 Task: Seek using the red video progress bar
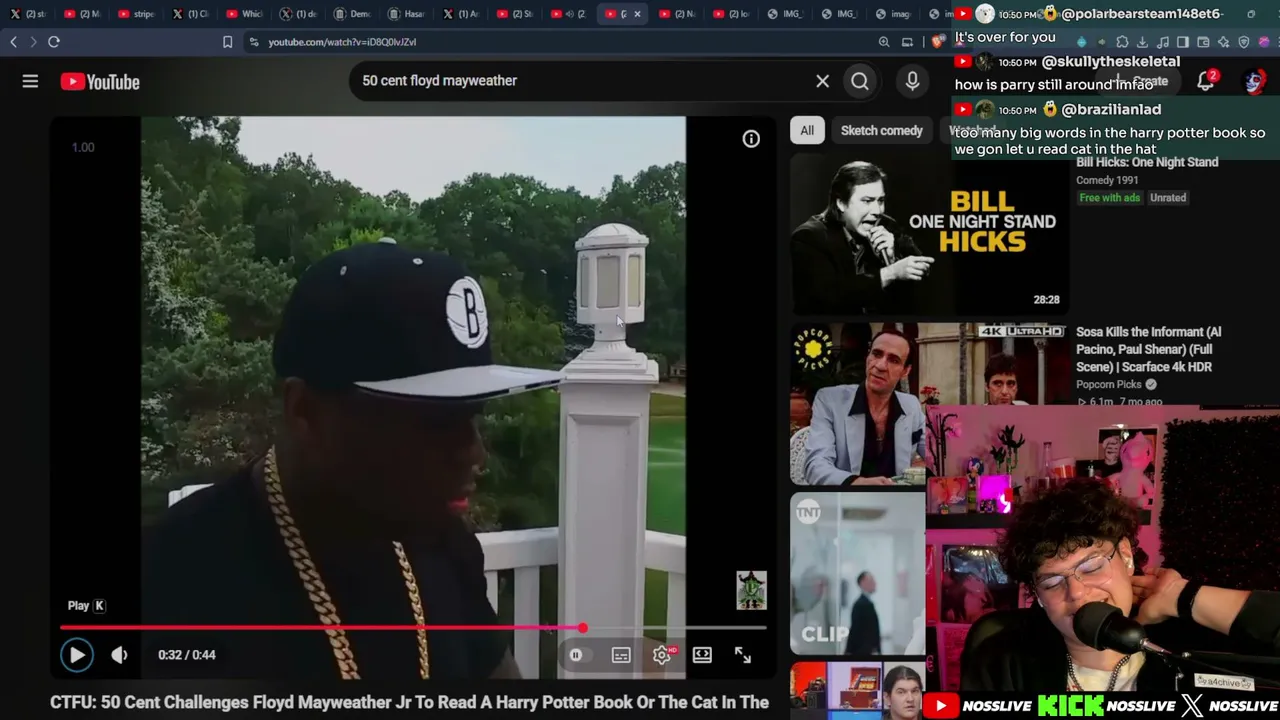(413, 628)
